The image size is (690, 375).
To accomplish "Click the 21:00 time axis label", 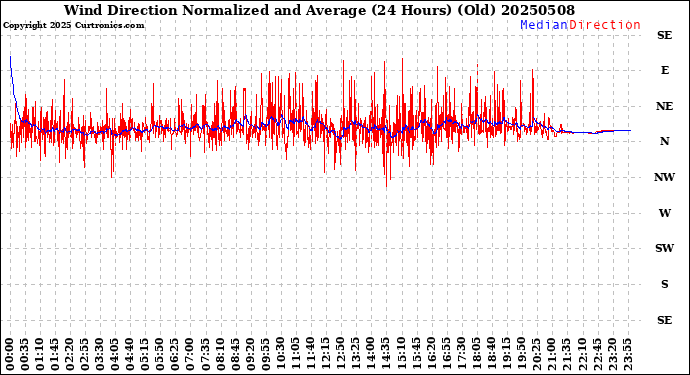I will 551,354.
